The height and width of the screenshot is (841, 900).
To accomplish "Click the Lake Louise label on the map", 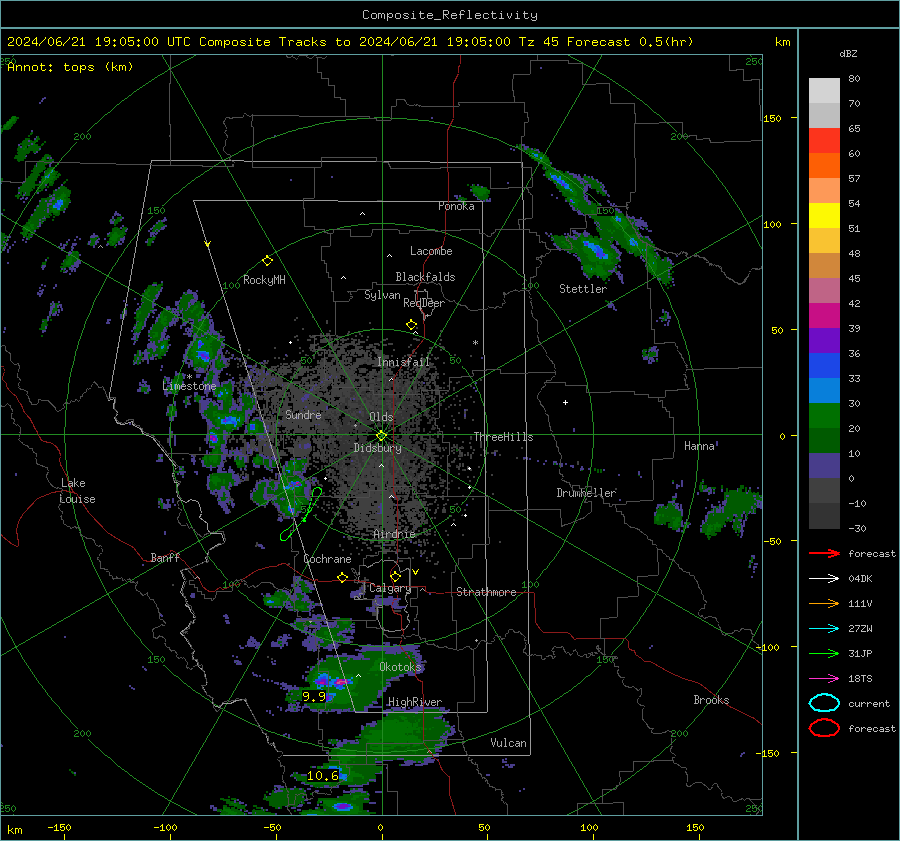I will click(x=78, y=491).
